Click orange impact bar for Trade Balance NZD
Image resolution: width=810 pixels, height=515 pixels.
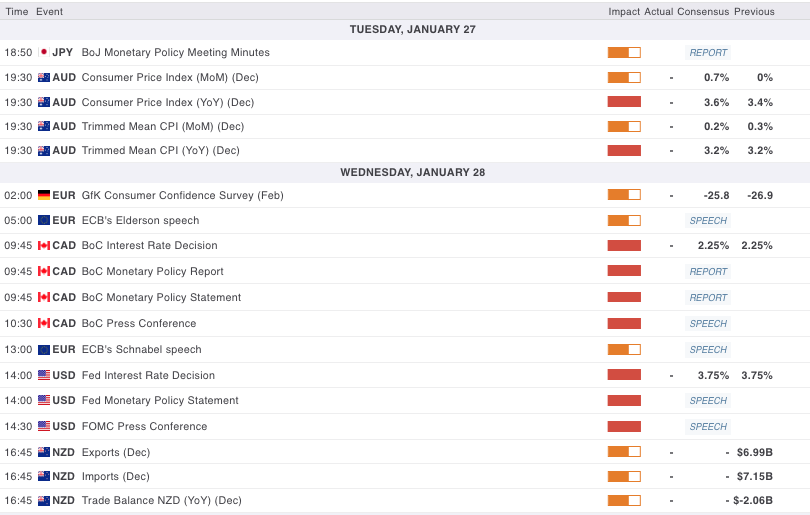(624, 500)
